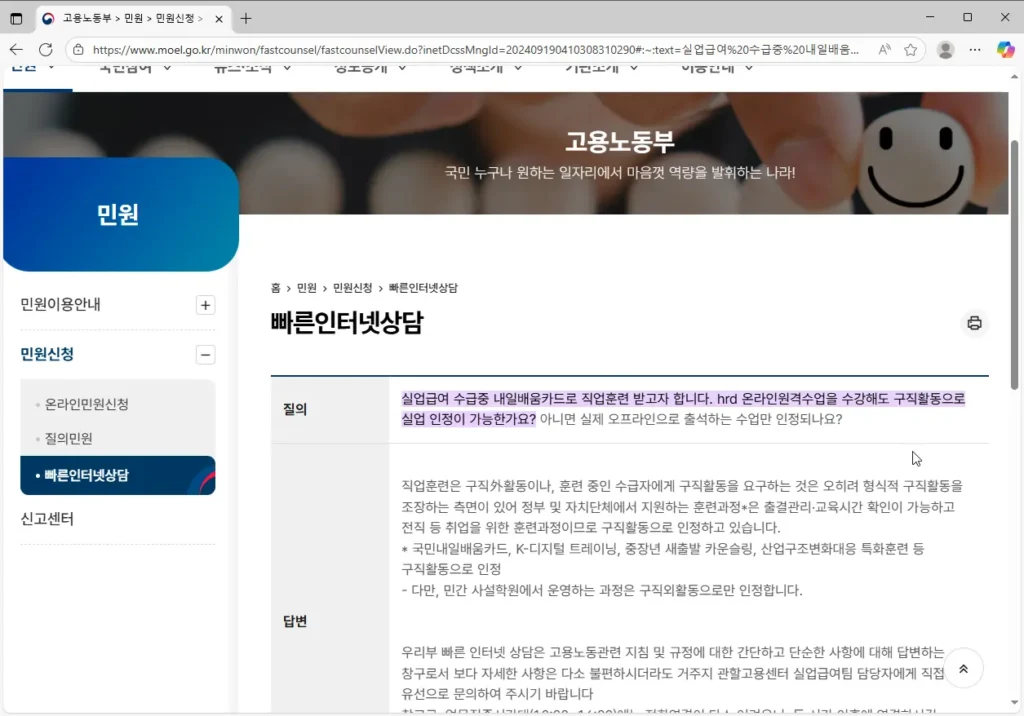The width and height of the screenshot is (1024, 716).
Task: Click the moel.go.kr address bar
Action: click(x=475, y=50)
